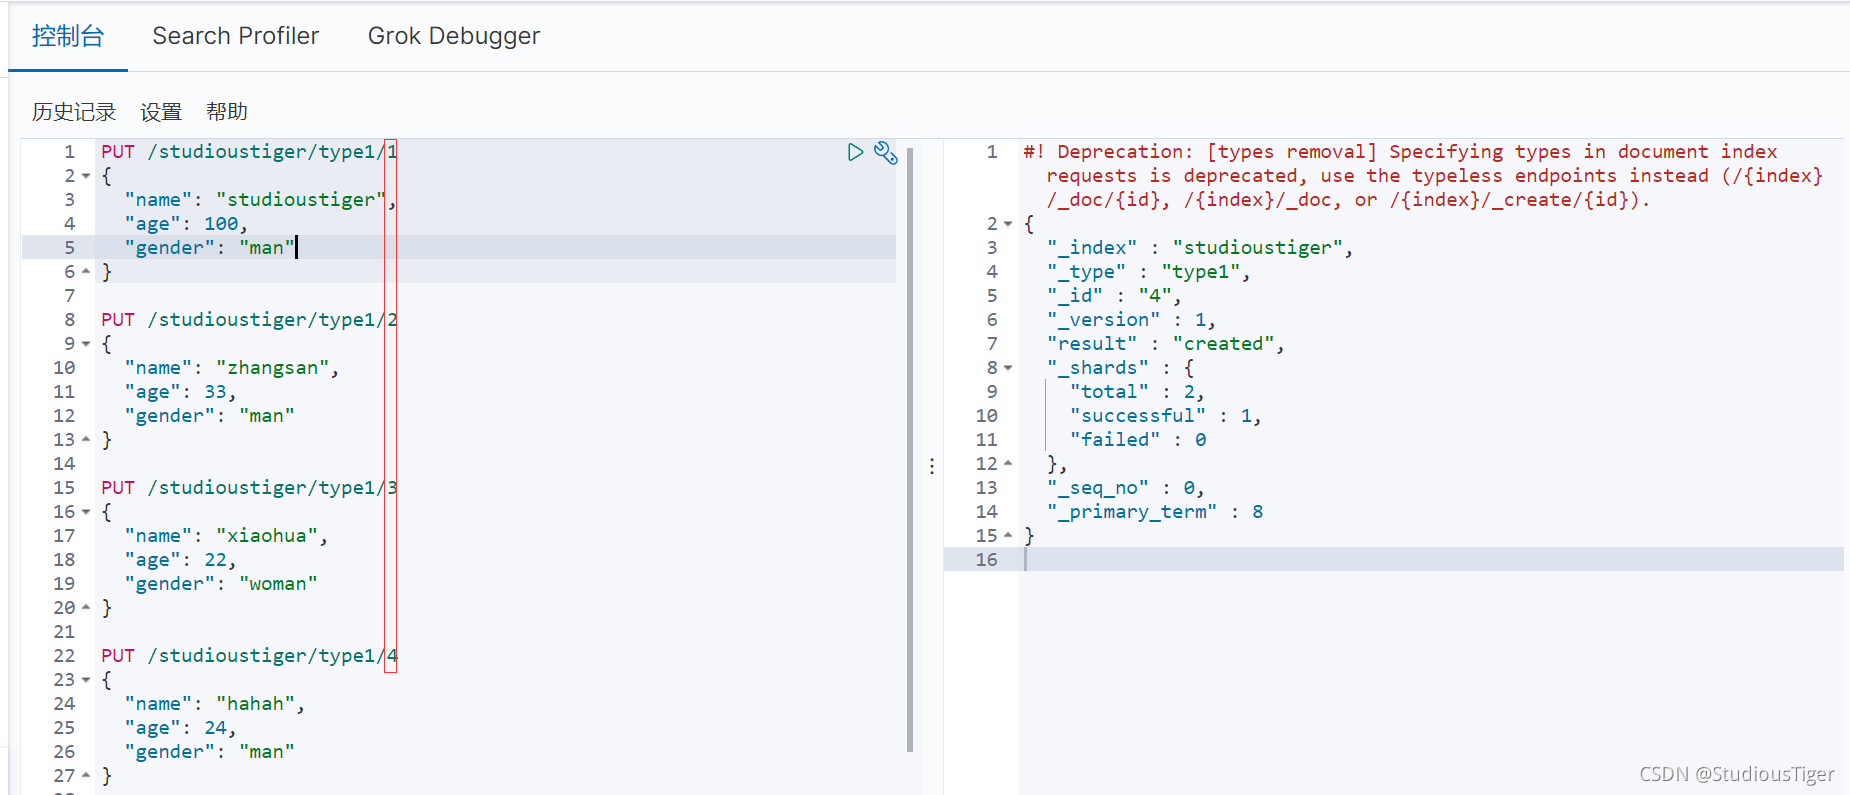This screenshot has width=1850, height=795.
Task: Click the "name": "zhangsan" line
Action: pos(232,368)
